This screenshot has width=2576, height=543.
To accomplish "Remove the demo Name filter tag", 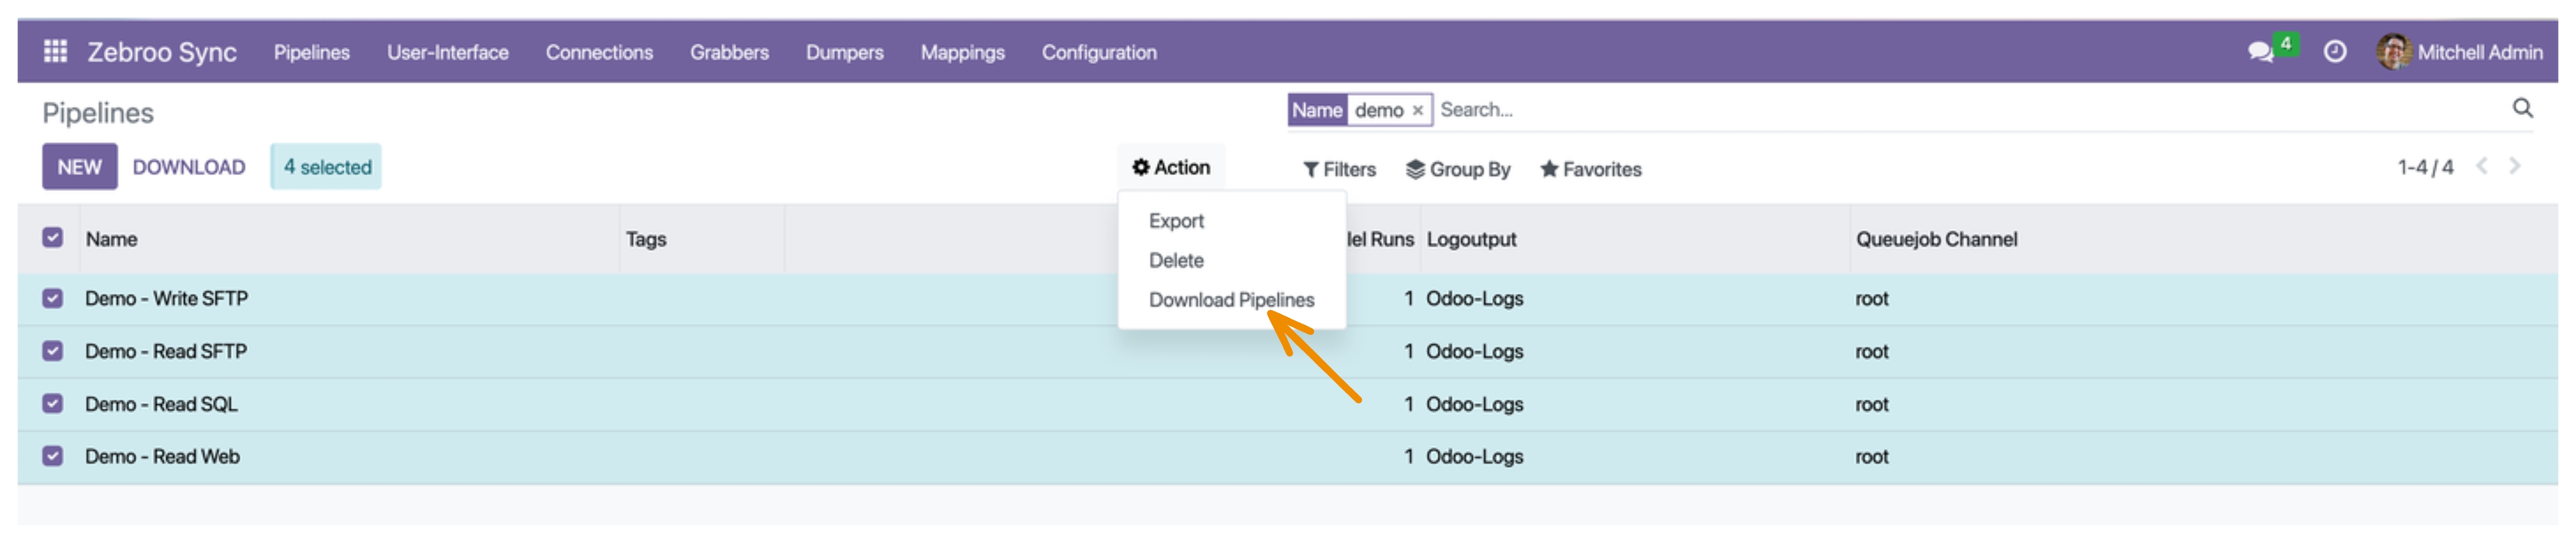I will 1417,111.
